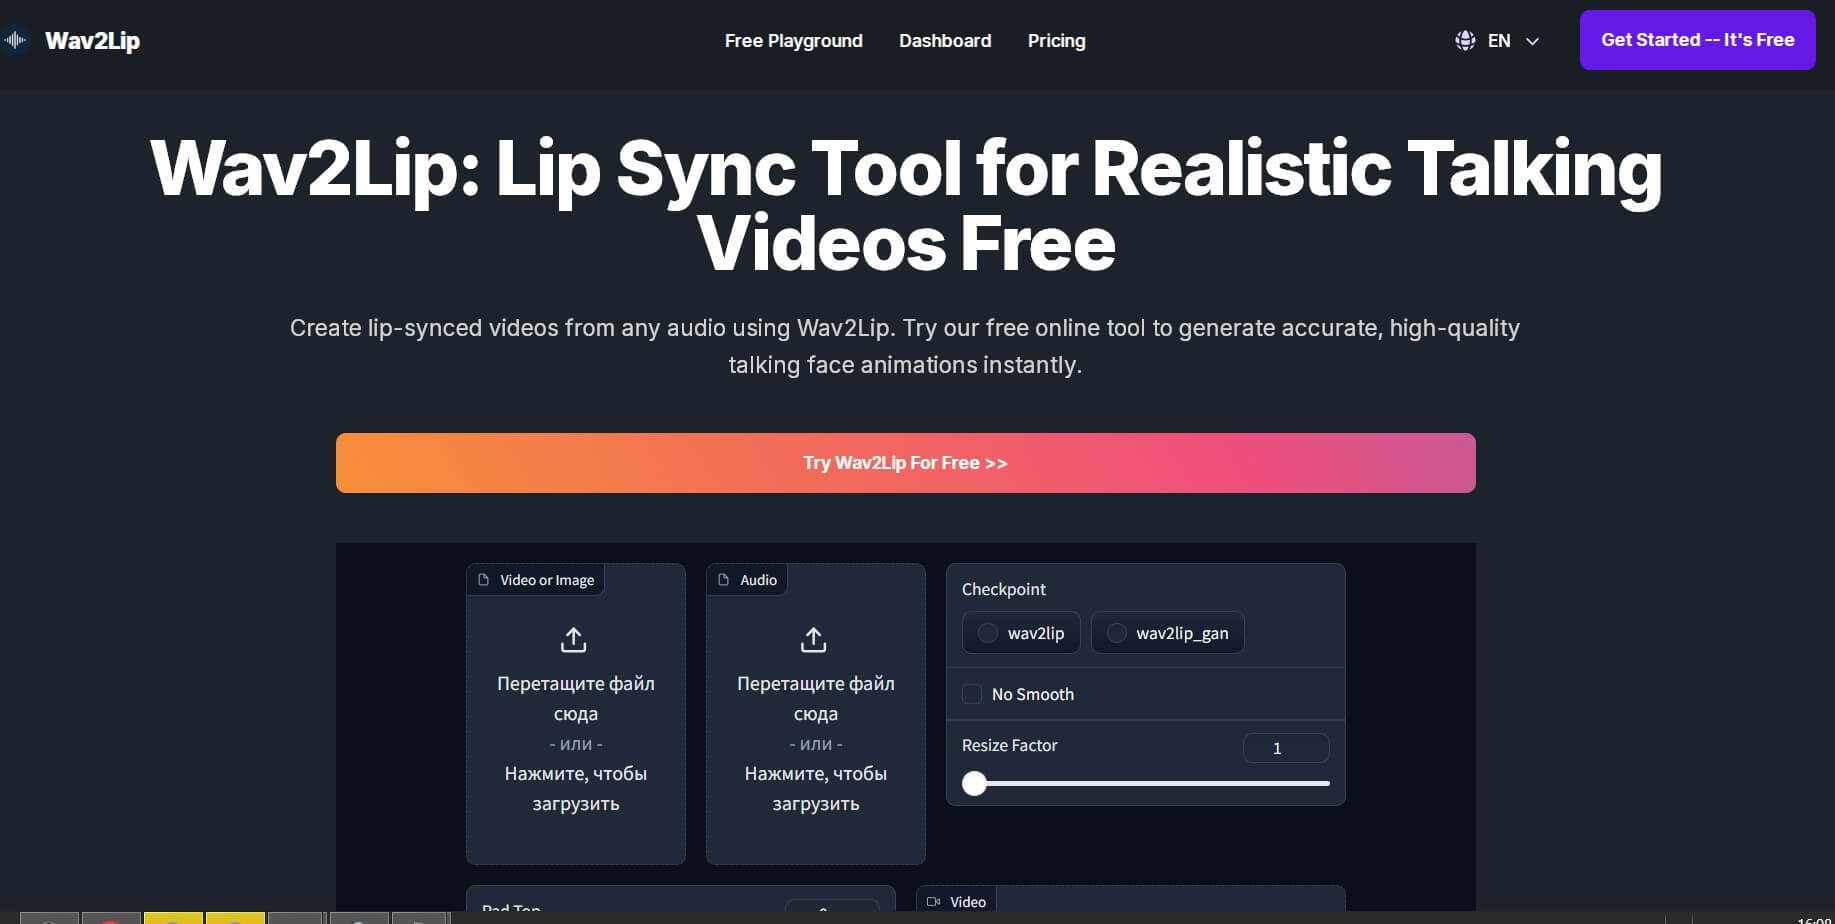Click the Wav2Lip brand name link
This screenshot has height=924, width=1835.
(93, 41)
